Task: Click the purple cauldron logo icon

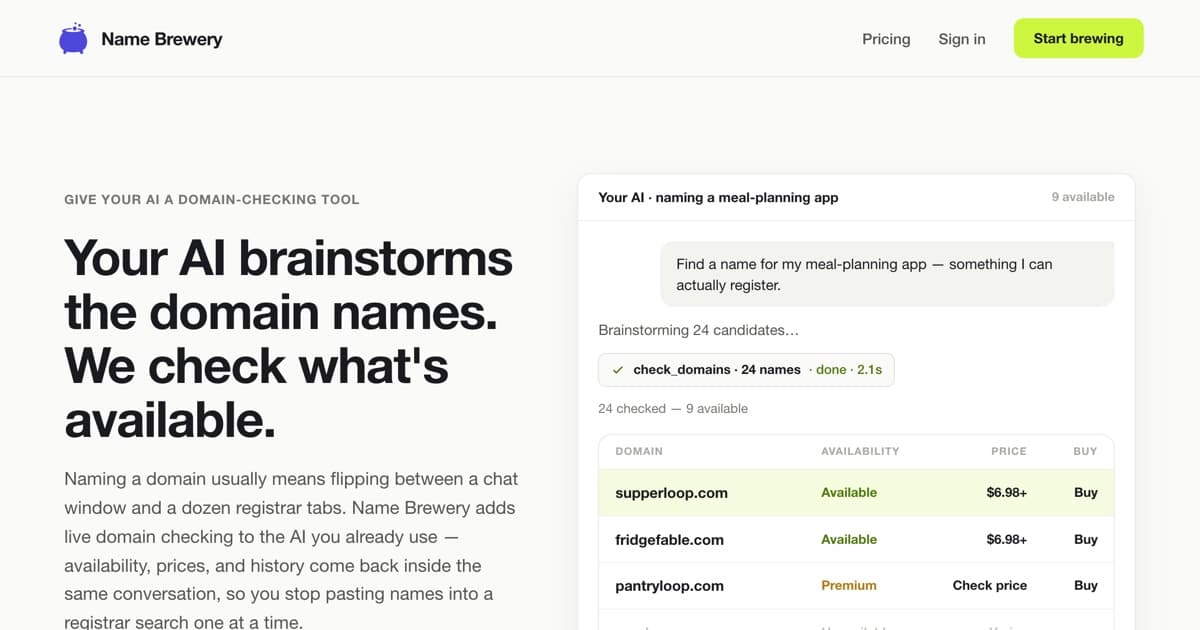Action: 73,39
